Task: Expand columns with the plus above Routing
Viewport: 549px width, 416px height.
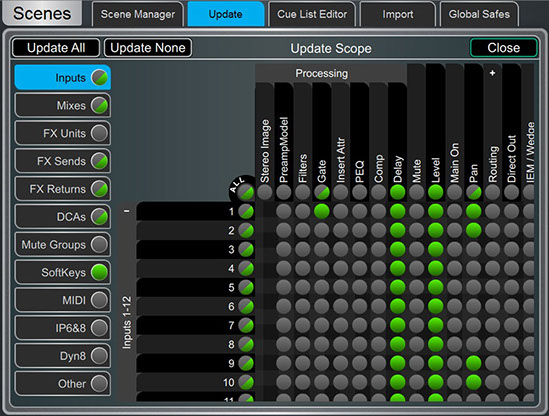Action: pyautogui.click(x=492, y=73)
